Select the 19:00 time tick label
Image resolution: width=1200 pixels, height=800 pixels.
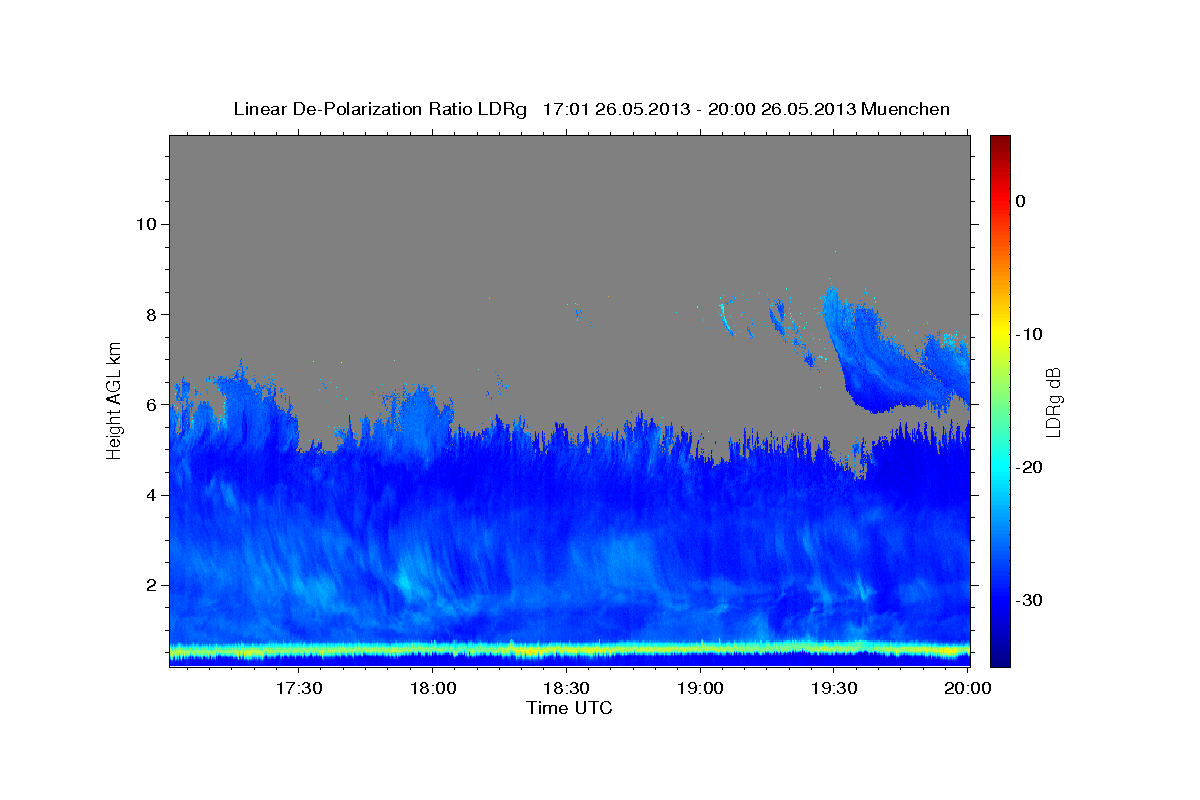(700, 688)
